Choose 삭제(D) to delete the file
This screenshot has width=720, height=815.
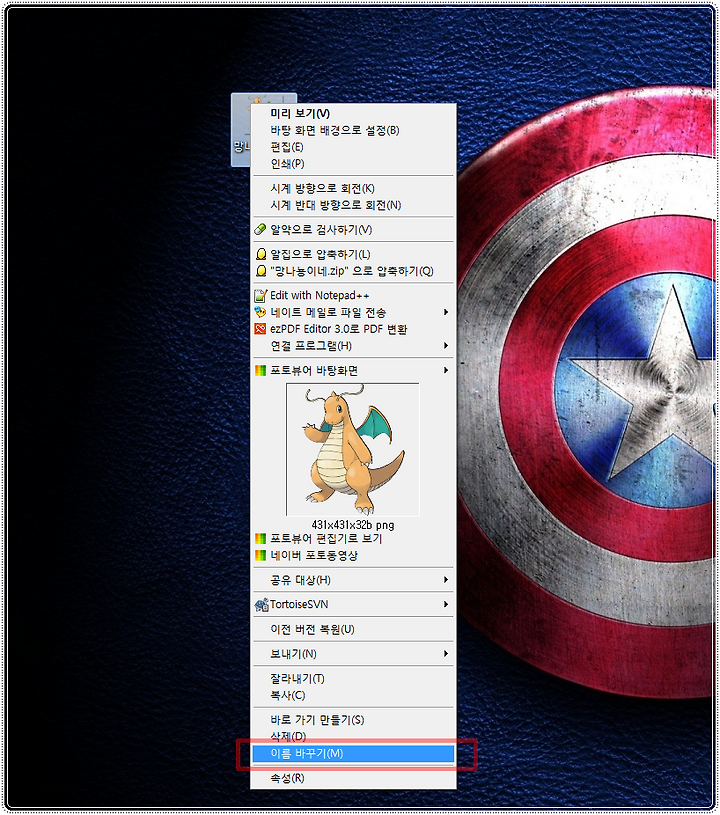354,737
